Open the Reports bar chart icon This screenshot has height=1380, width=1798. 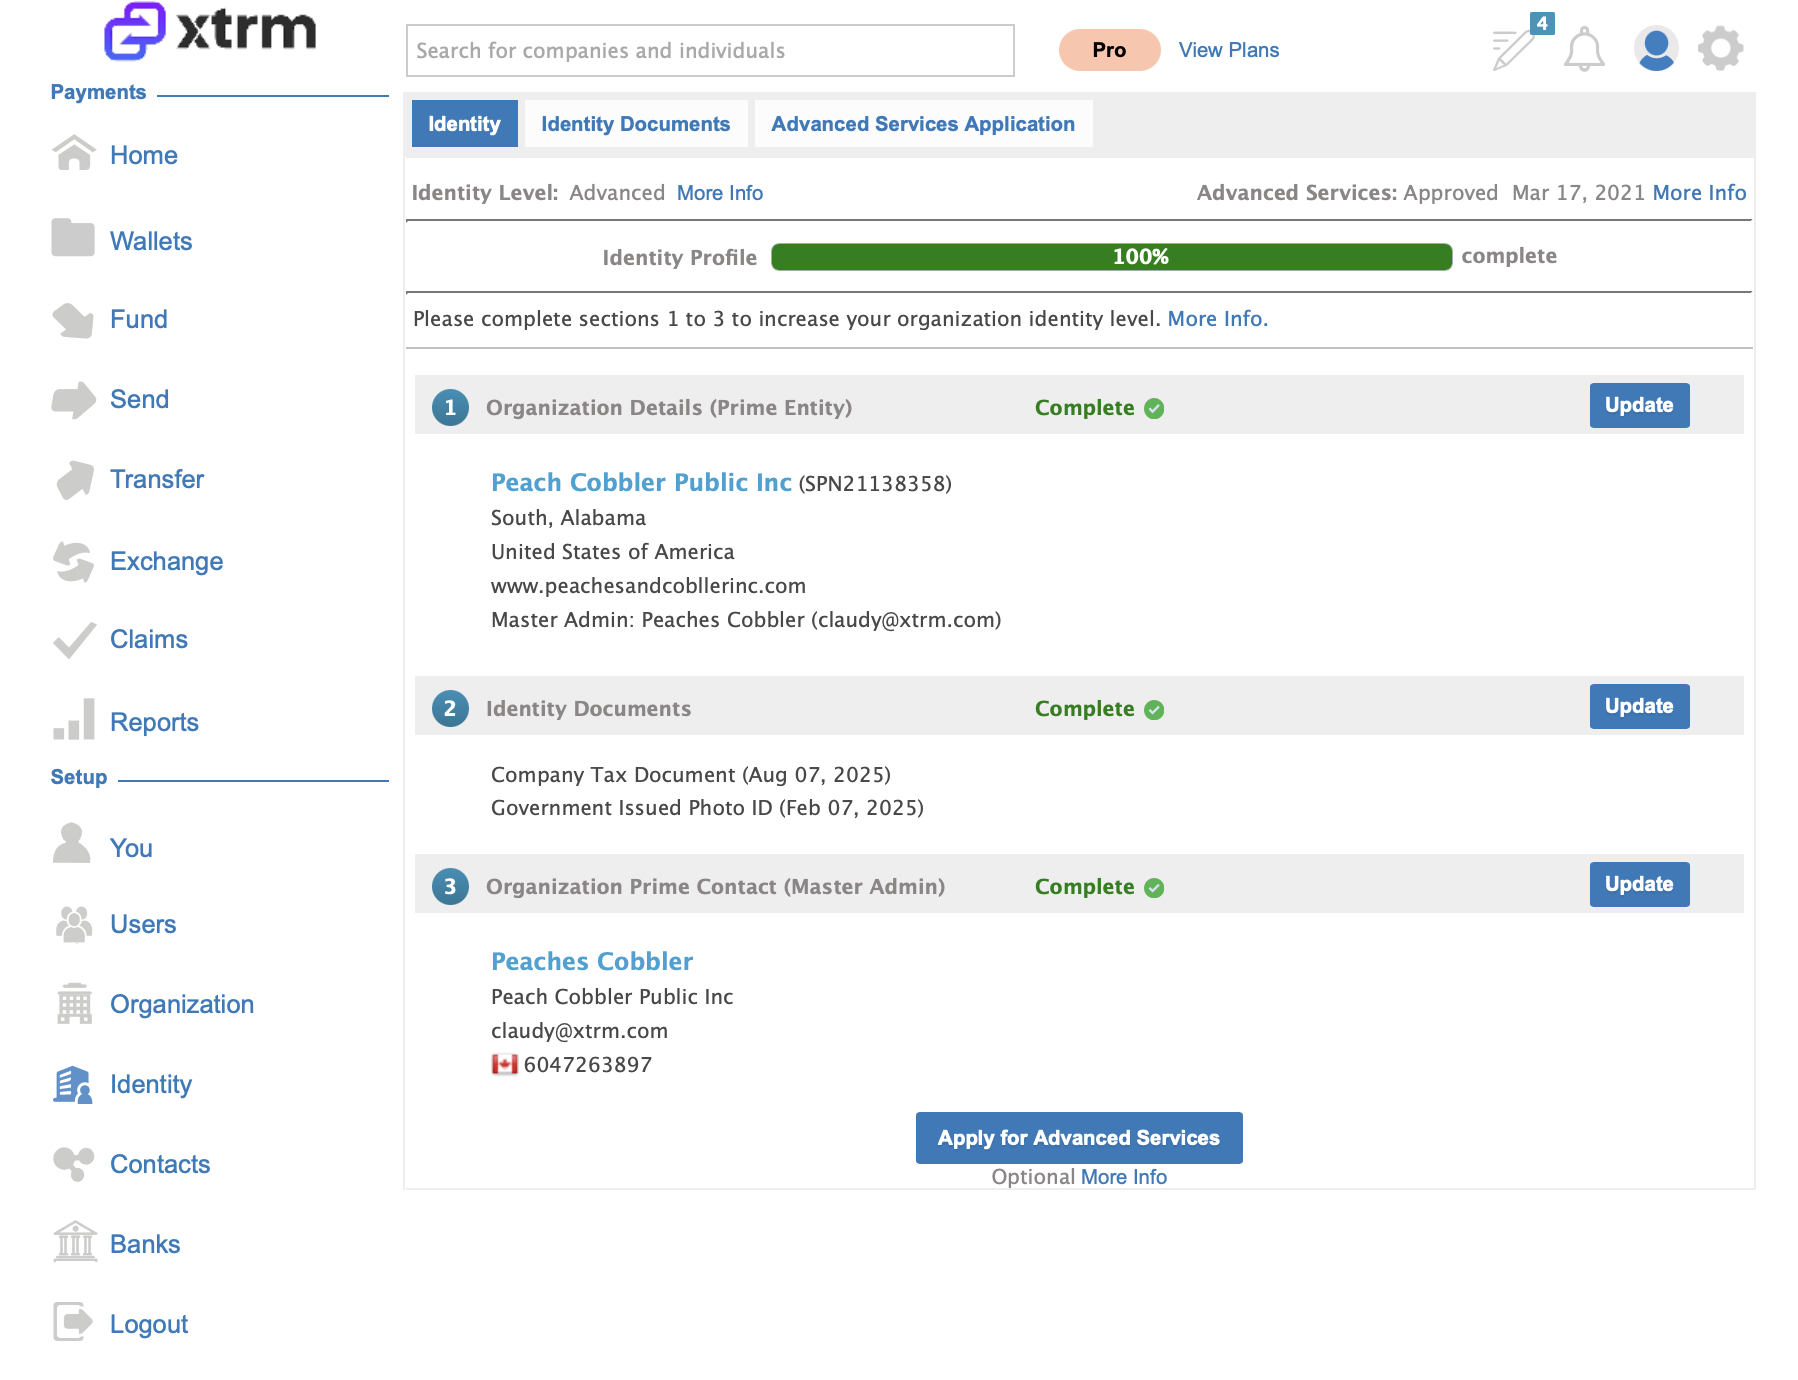pyautogui.click(x=74, y=719)
